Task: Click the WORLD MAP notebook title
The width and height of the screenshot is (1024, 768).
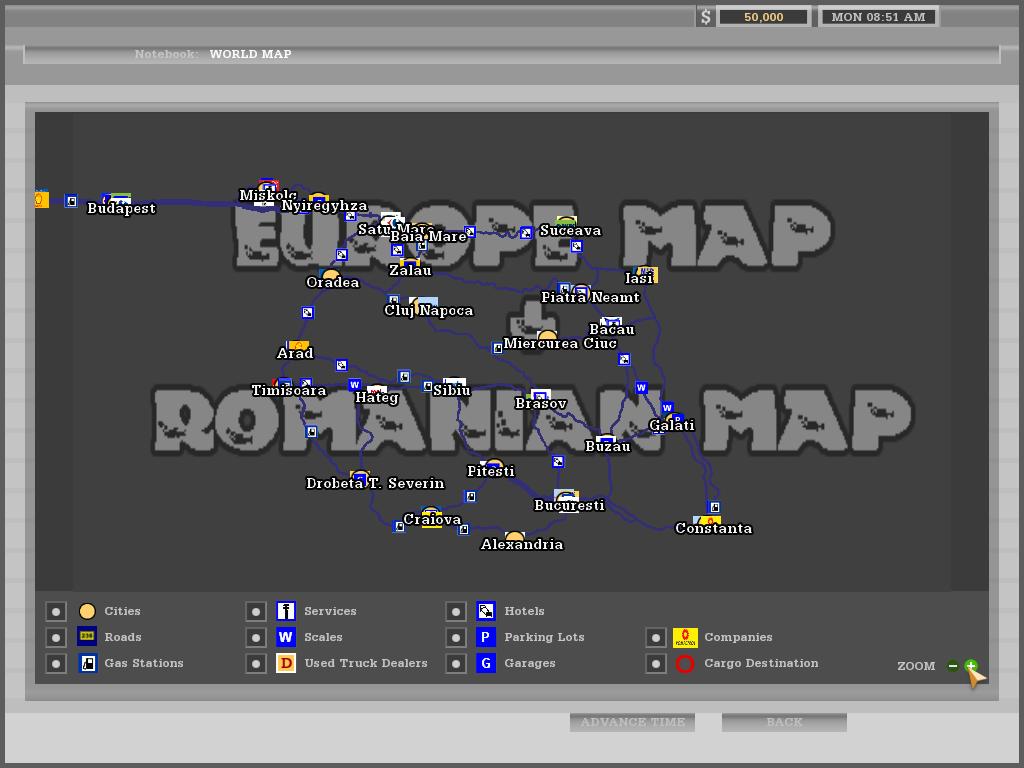Action: 250,54
